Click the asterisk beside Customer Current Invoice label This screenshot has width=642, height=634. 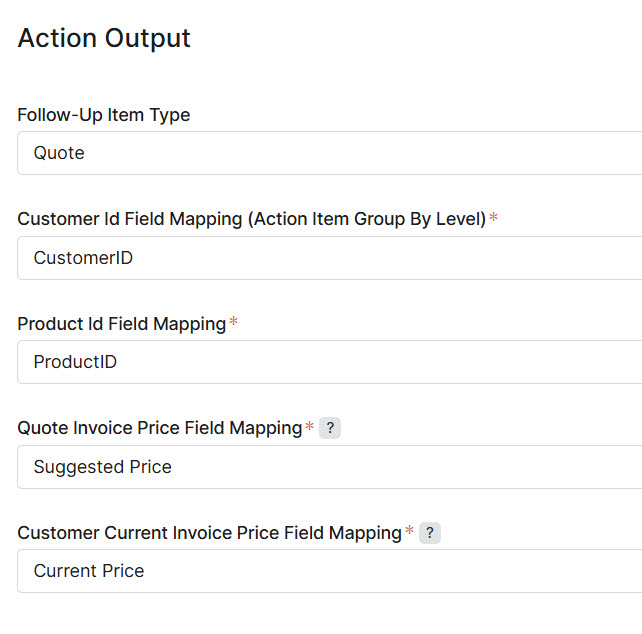tap(409, 532)
